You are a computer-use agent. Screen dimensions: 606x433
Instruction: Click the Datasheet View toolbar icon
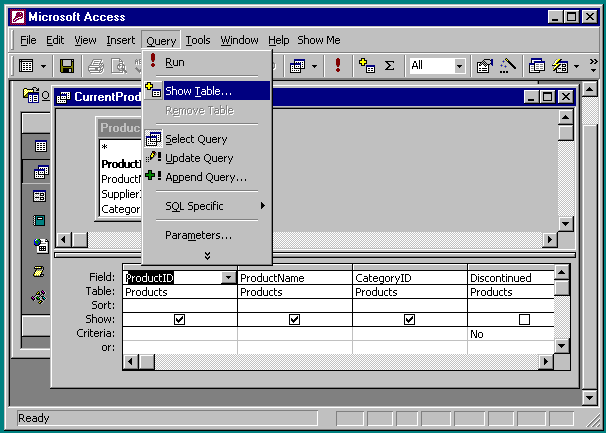(26, 66)
